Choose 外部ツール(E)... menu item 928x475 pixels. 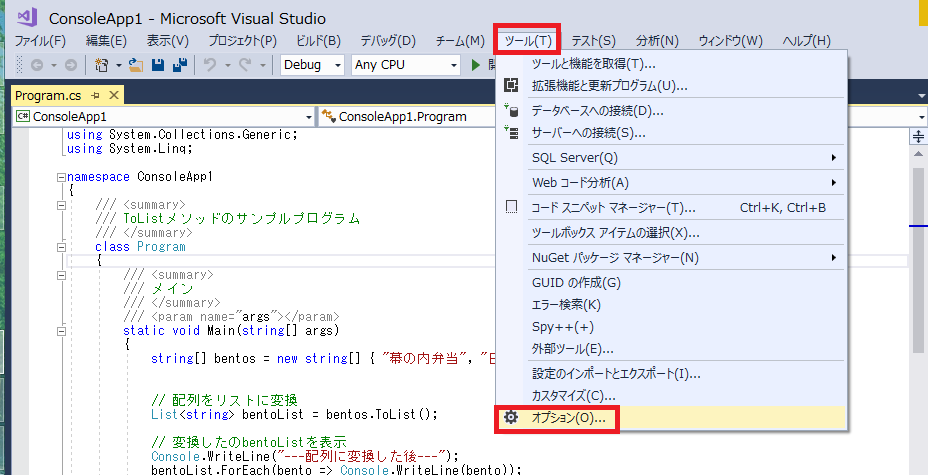pos(672,348)
